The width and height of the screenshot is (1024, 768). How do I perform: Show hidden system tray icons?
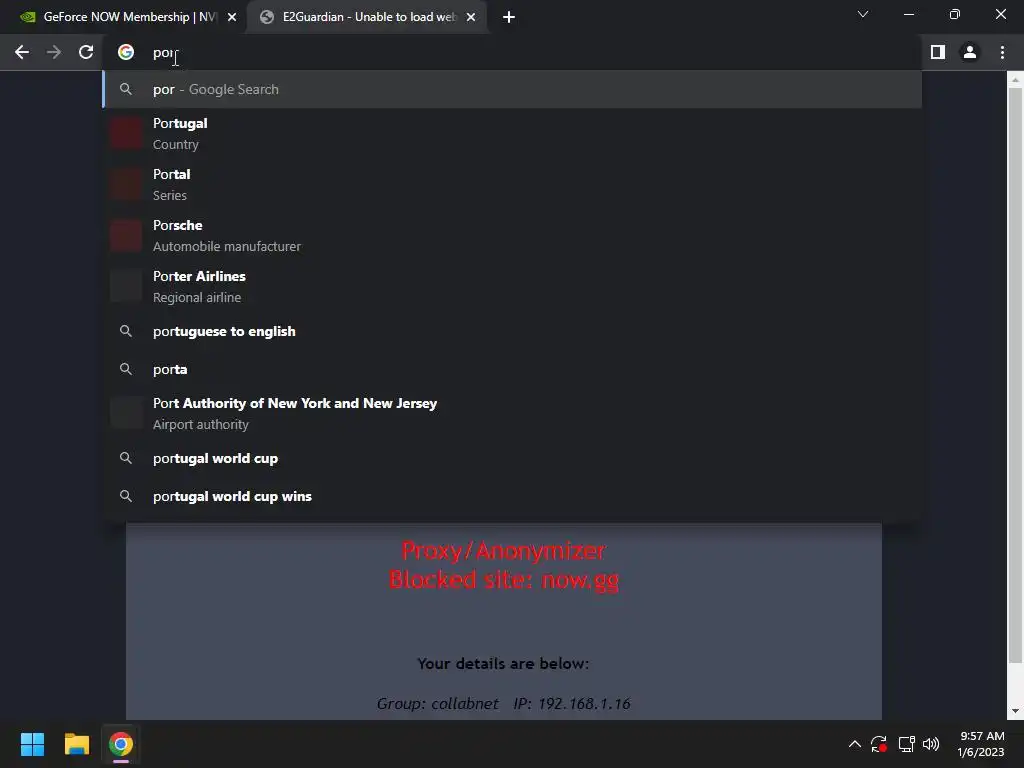tap(854, 744)
